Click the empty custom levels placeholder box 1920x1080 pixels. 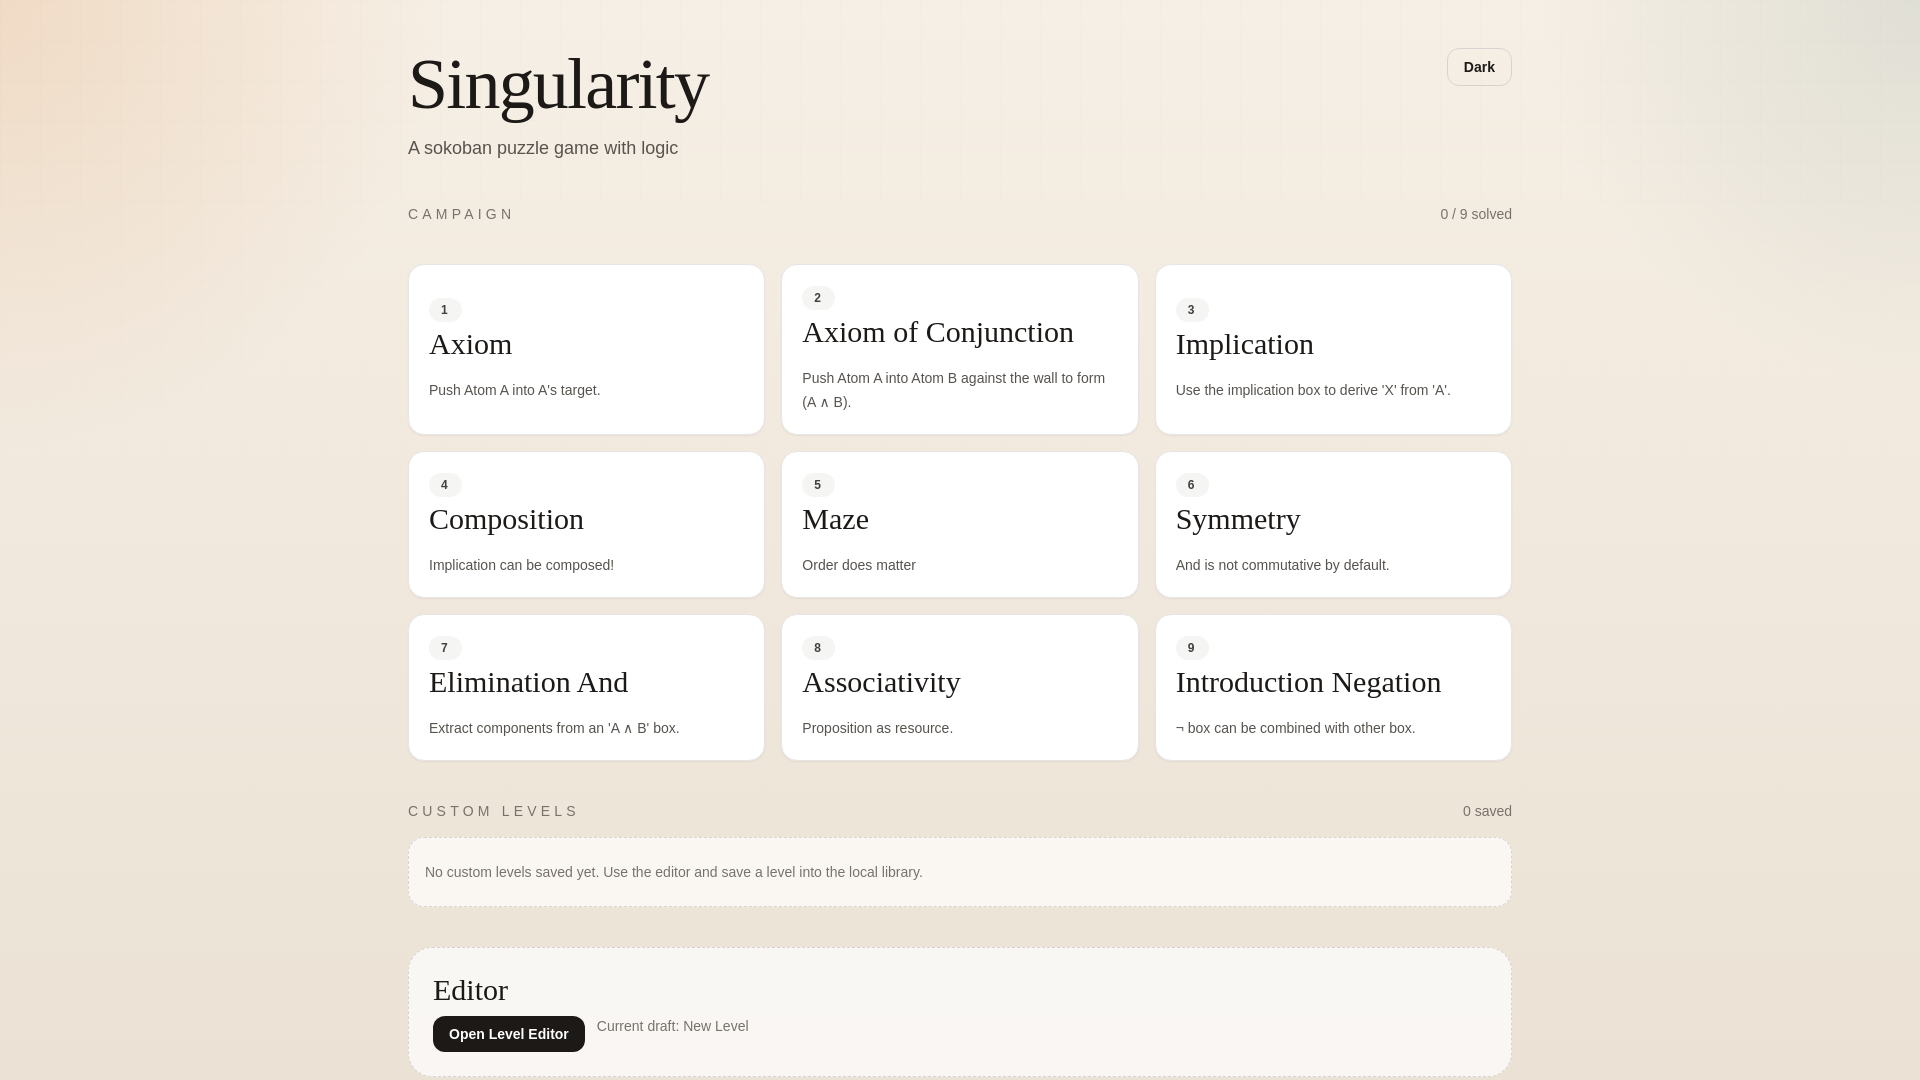point(959,872)
